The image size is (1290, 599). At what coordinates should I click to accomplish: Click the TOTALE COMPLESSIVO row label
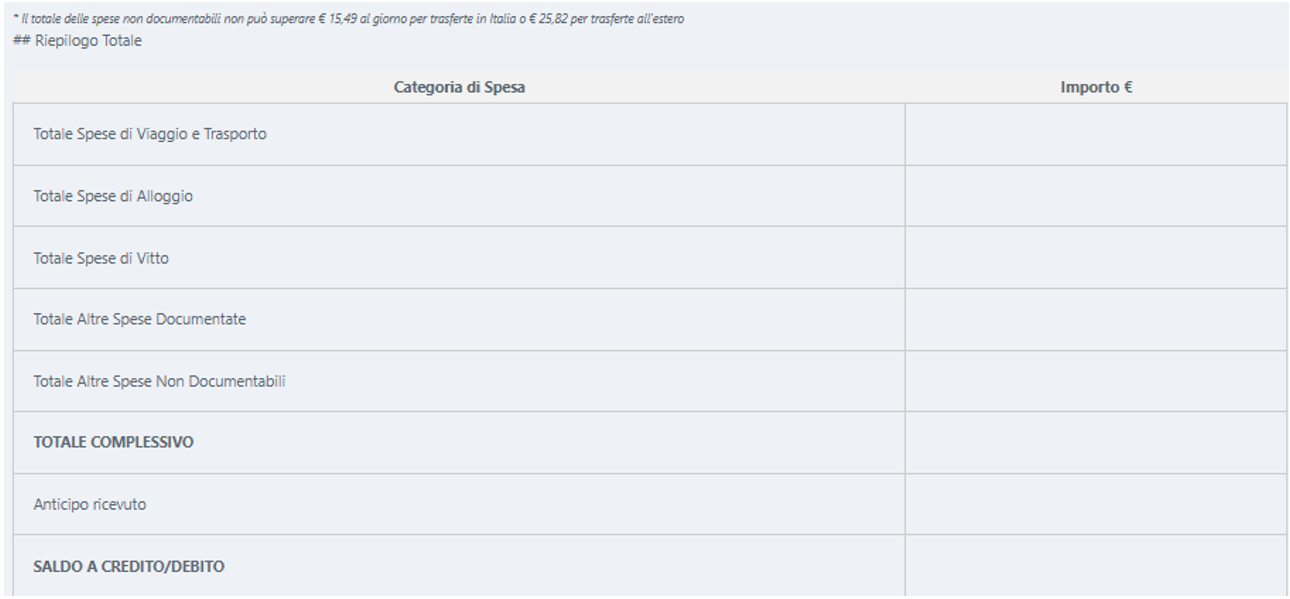114,443
